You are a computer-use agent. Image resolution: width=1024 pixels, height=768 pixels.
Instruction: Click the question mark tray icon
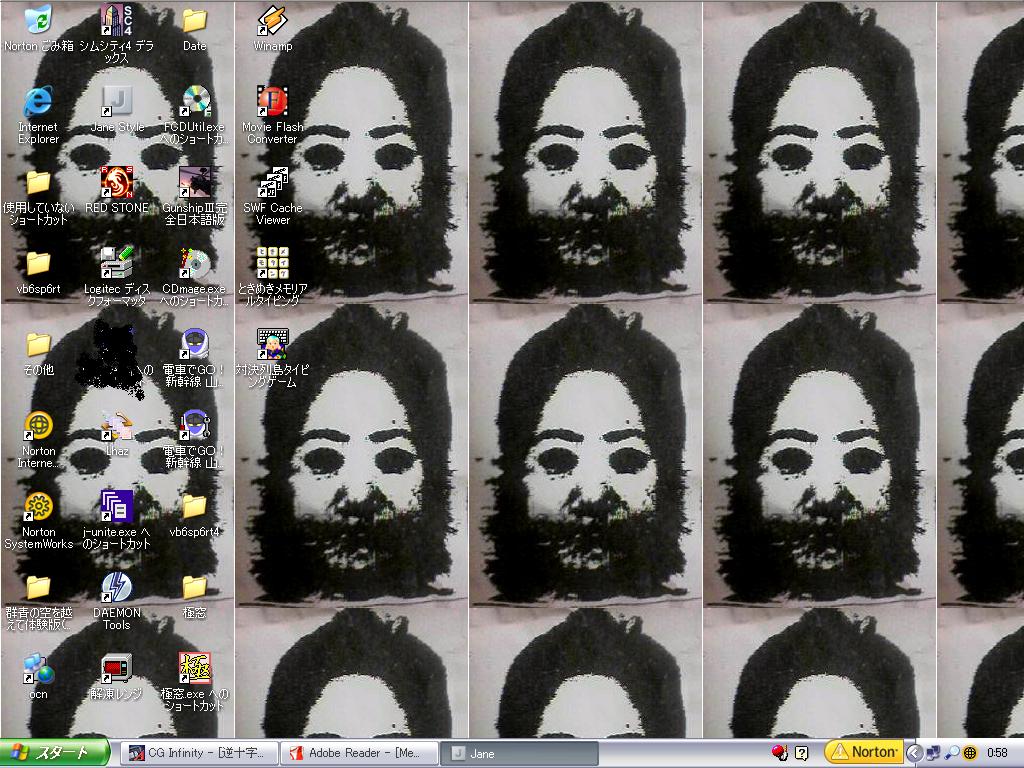[802, 753]
